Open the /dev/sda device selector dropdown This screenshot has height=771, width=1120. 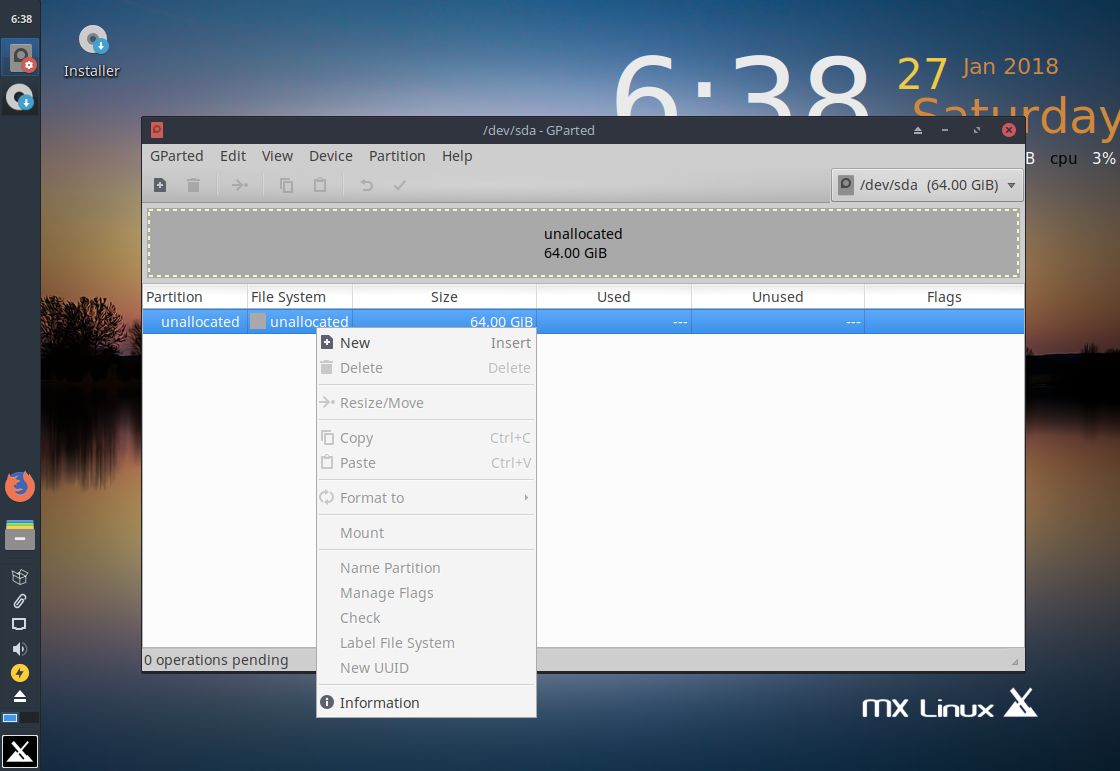click(x=927, y=185)
